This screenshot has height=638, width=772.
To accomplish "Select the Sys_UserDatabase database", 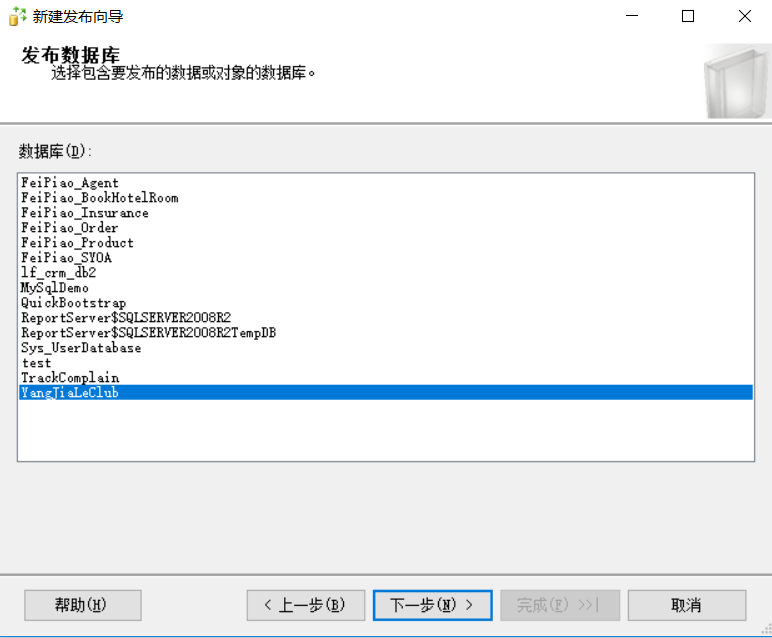I will tap(81, 348).
